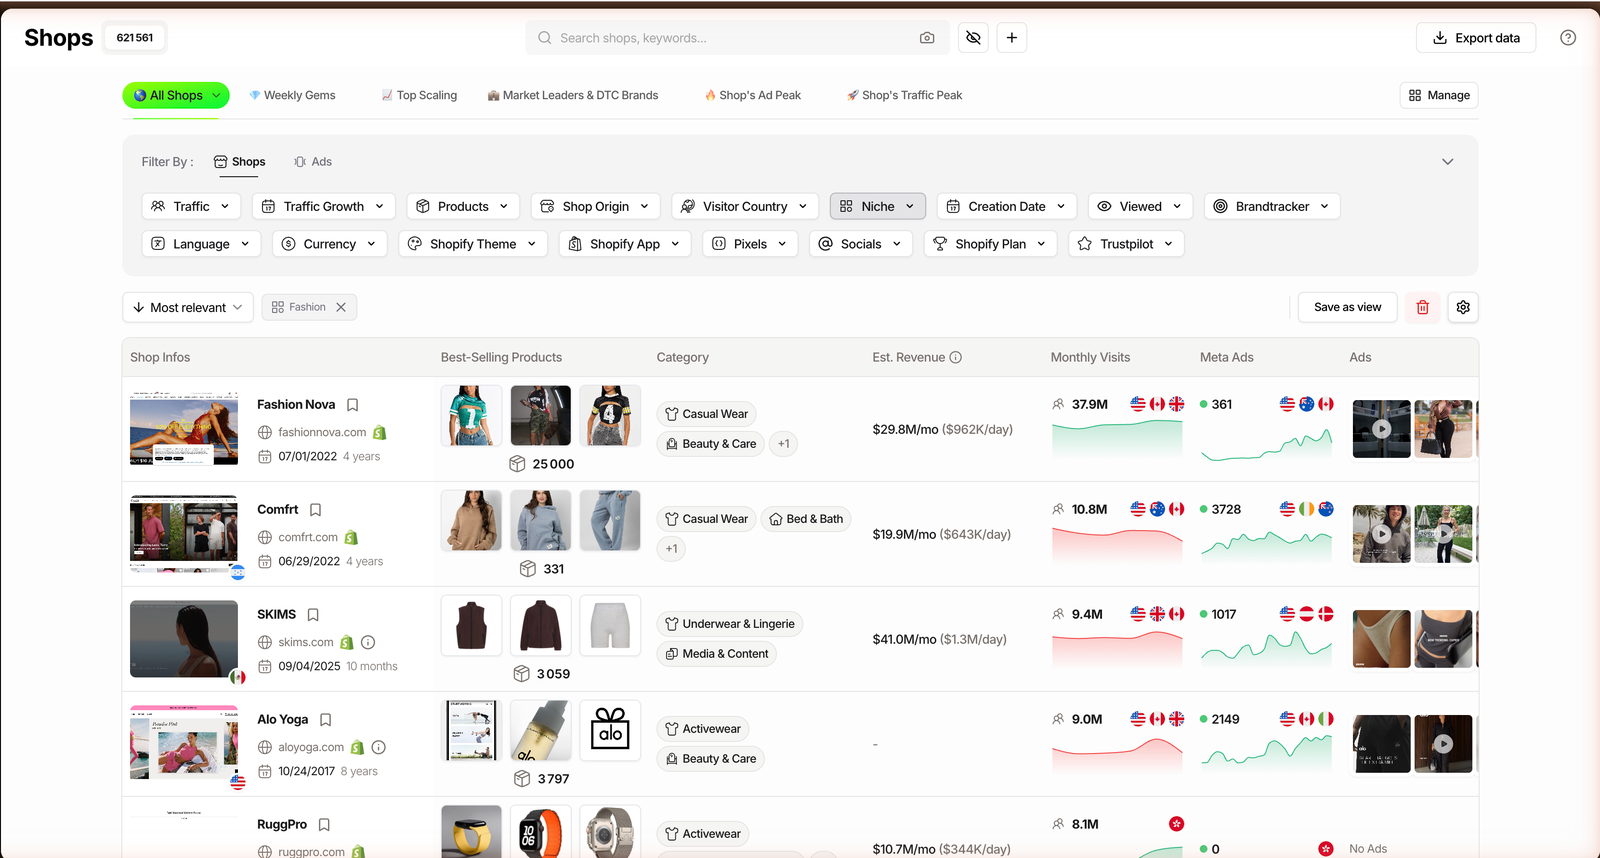Open the Most relevant sort dropdown
This screenshot has height=858, width=1600.
click(x=188, y=307)
